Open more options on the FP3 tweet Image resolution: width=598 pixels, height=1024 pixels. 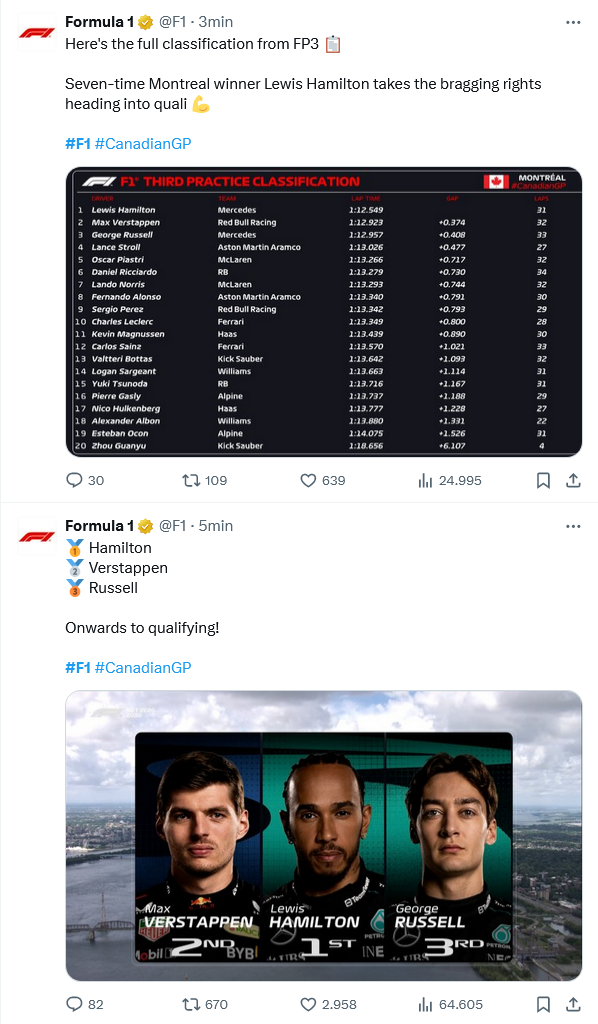tap(573, 20)
